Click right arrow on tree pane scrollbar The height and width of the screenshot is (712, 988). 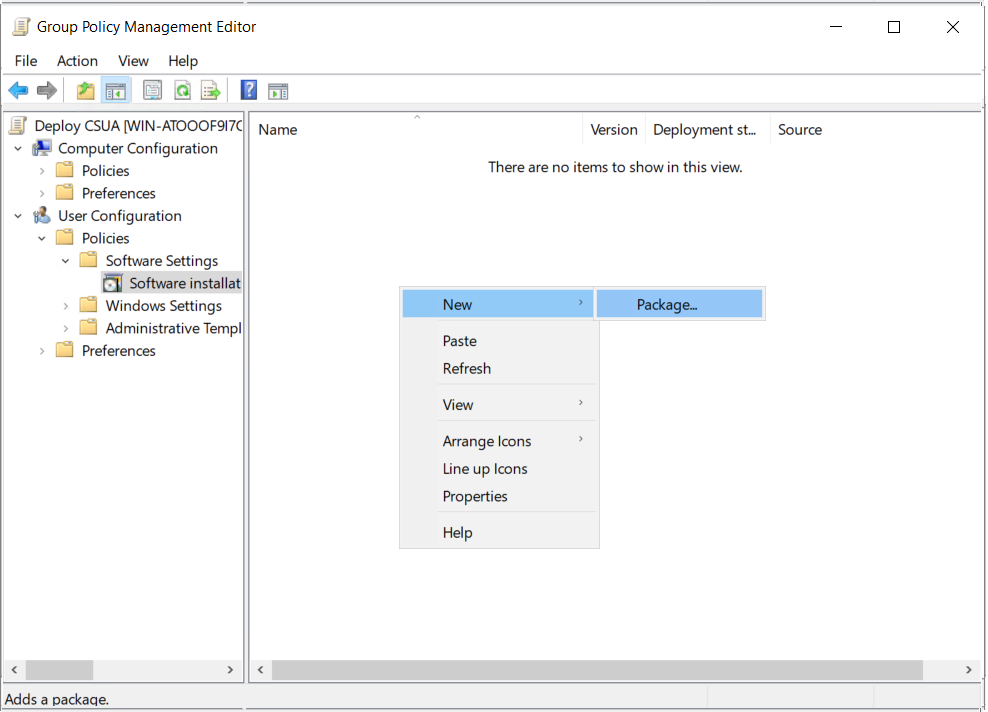pos(230,670)
